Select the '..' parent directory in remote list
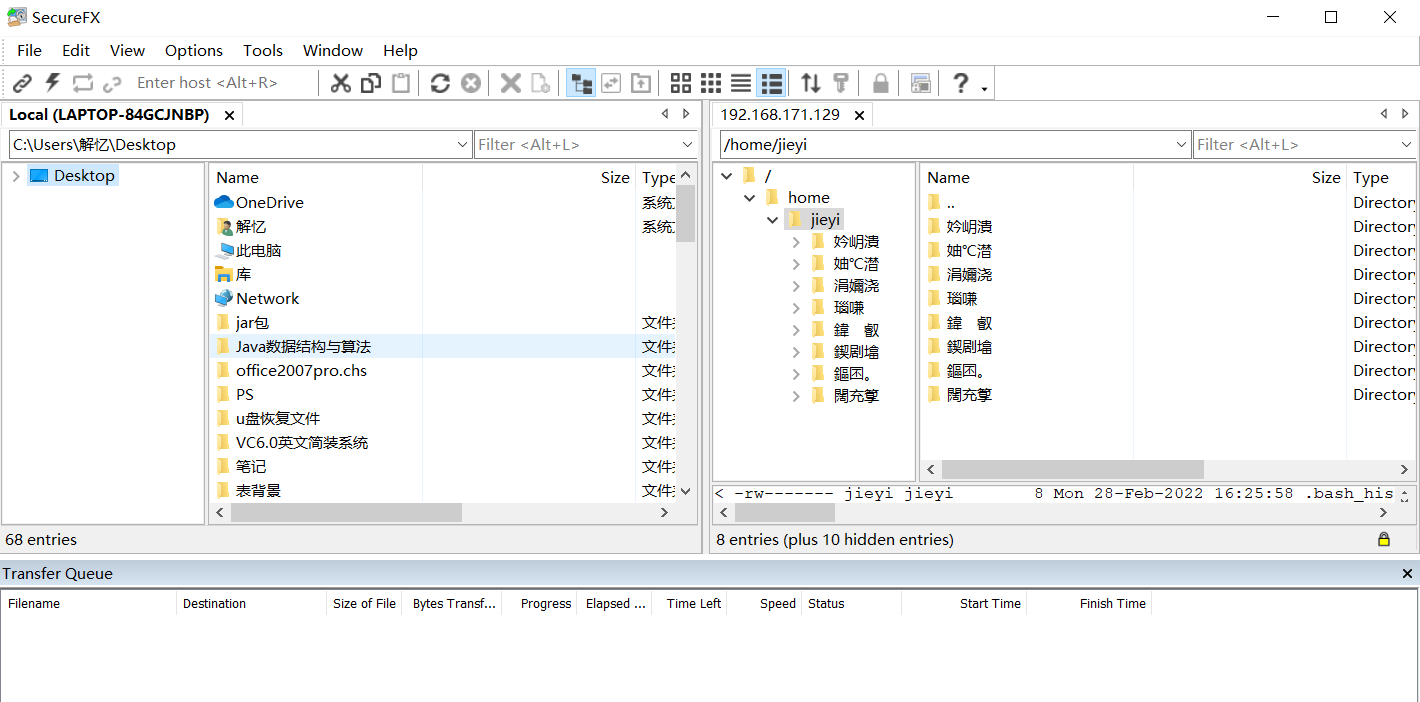 coord(950,202)
